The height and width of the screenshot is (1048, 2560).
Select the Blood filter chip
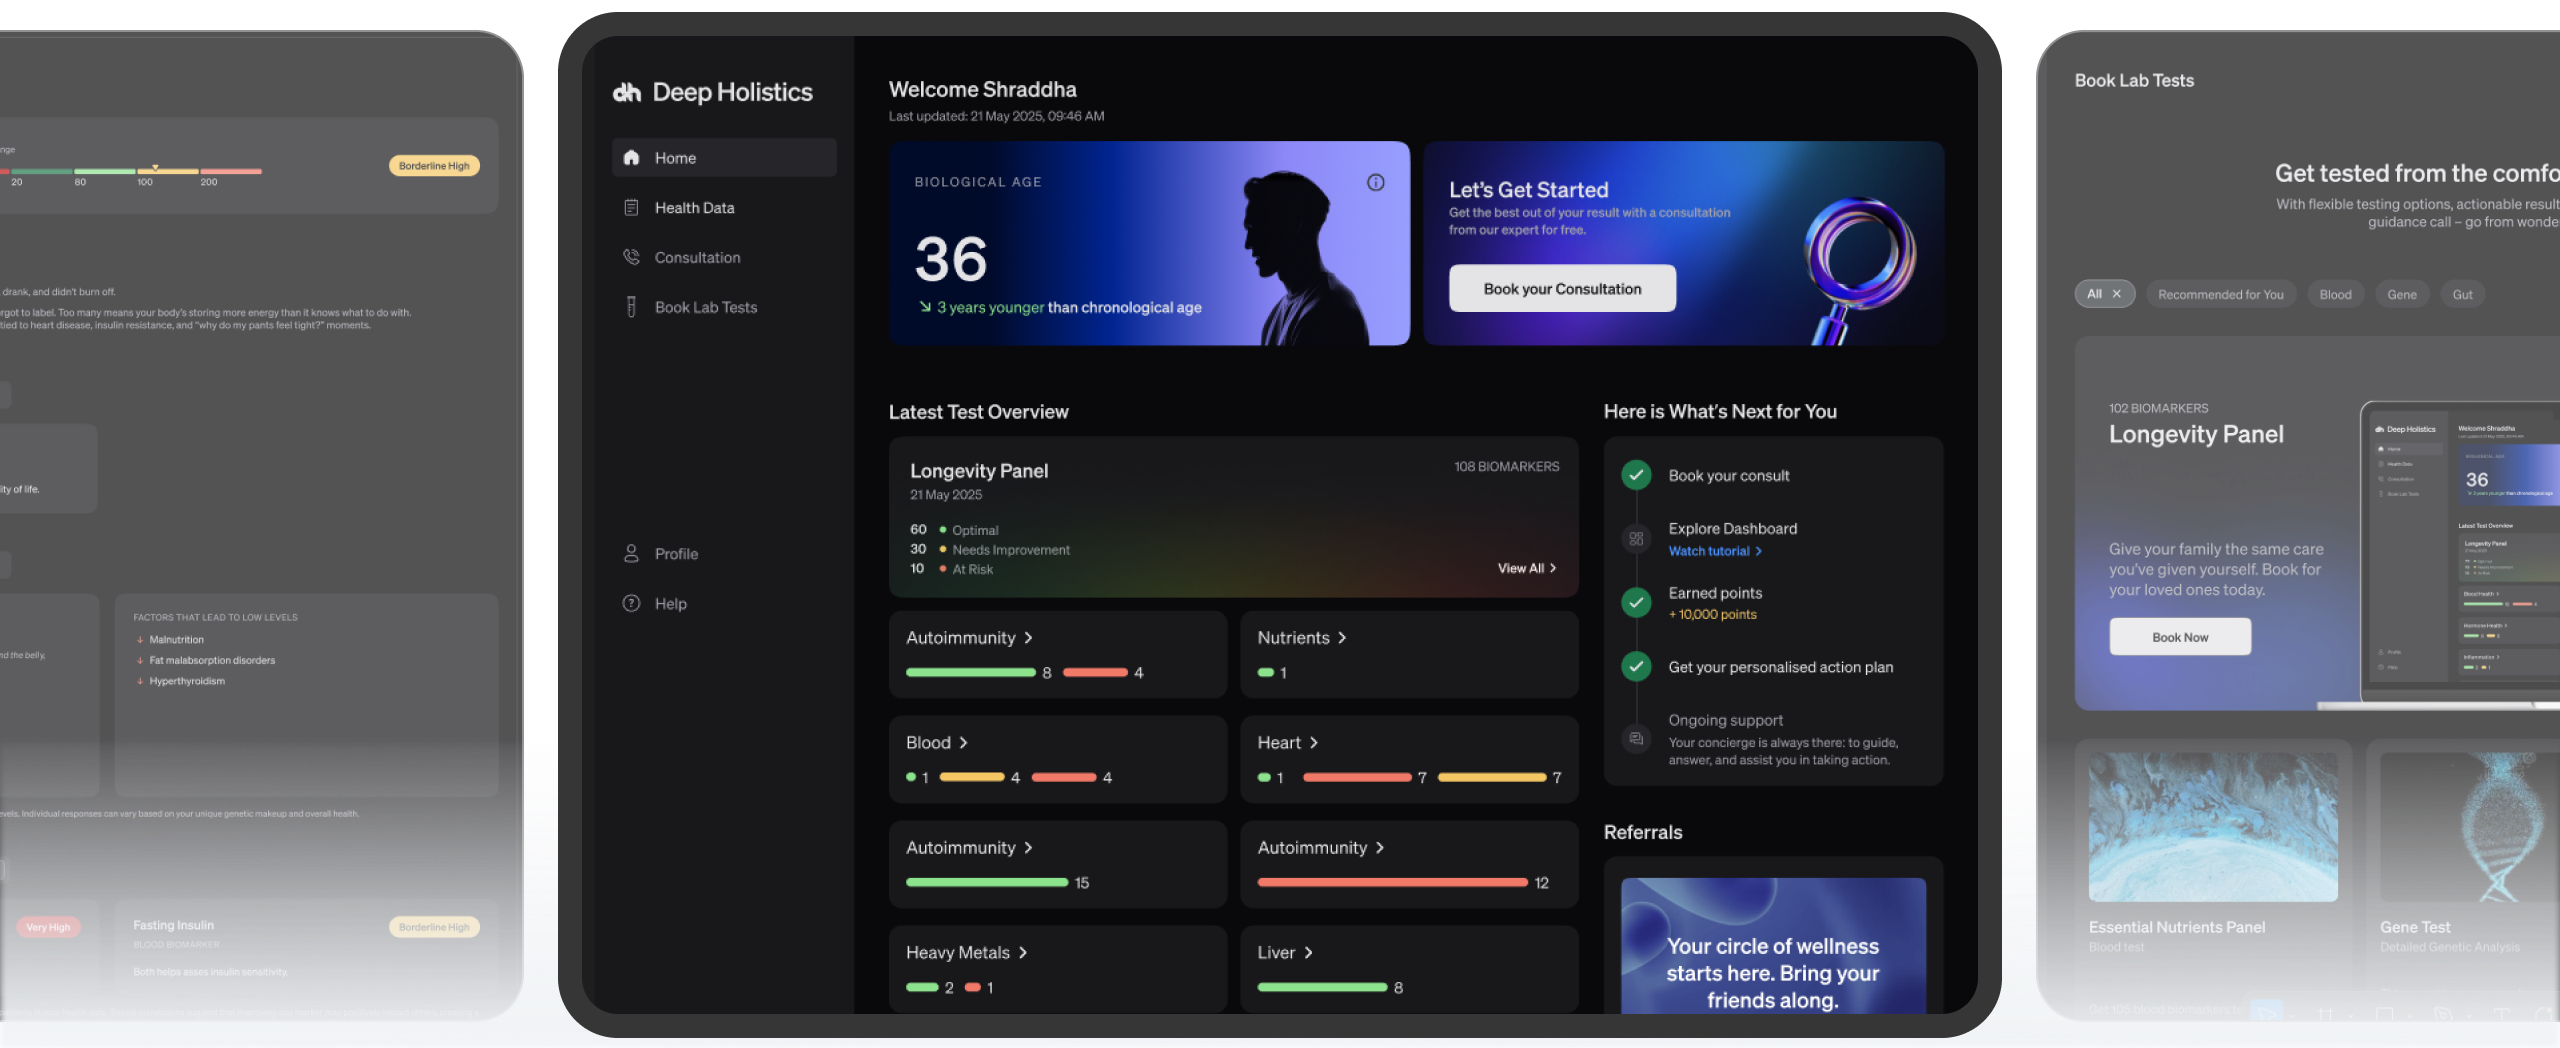(x=2335, y=294)
